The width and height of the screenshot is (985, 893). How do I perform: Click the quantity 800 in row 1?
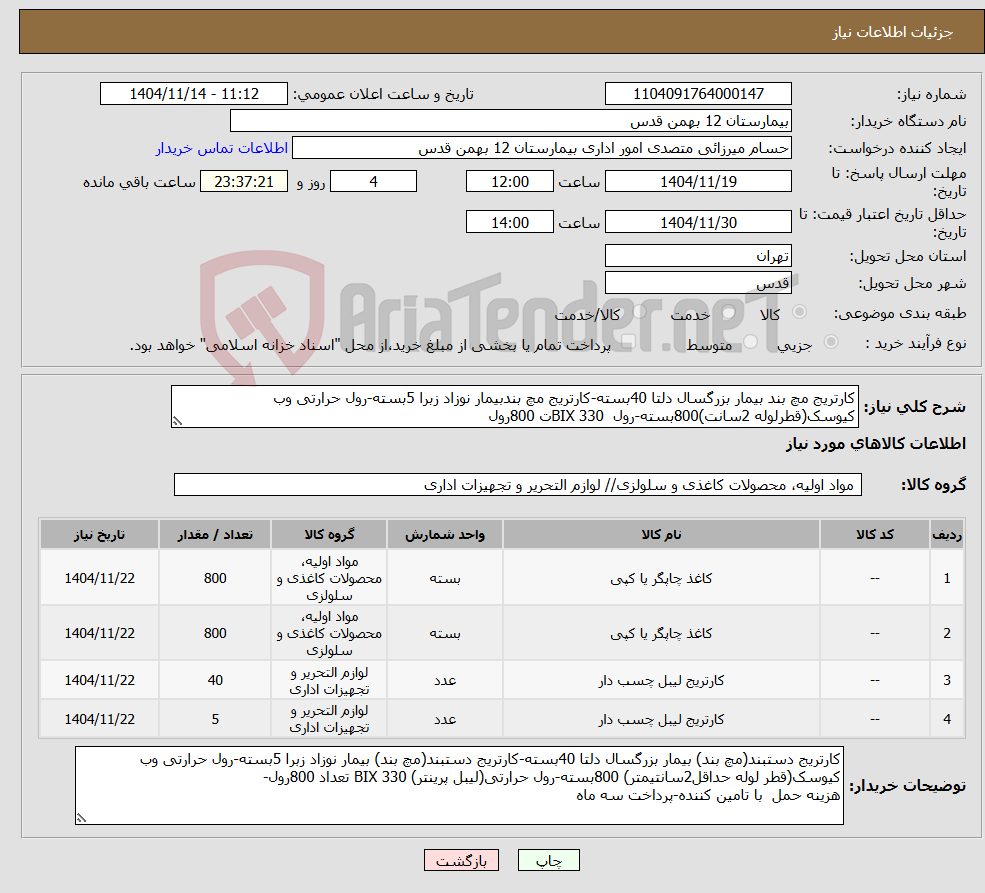tap(215, 578)
